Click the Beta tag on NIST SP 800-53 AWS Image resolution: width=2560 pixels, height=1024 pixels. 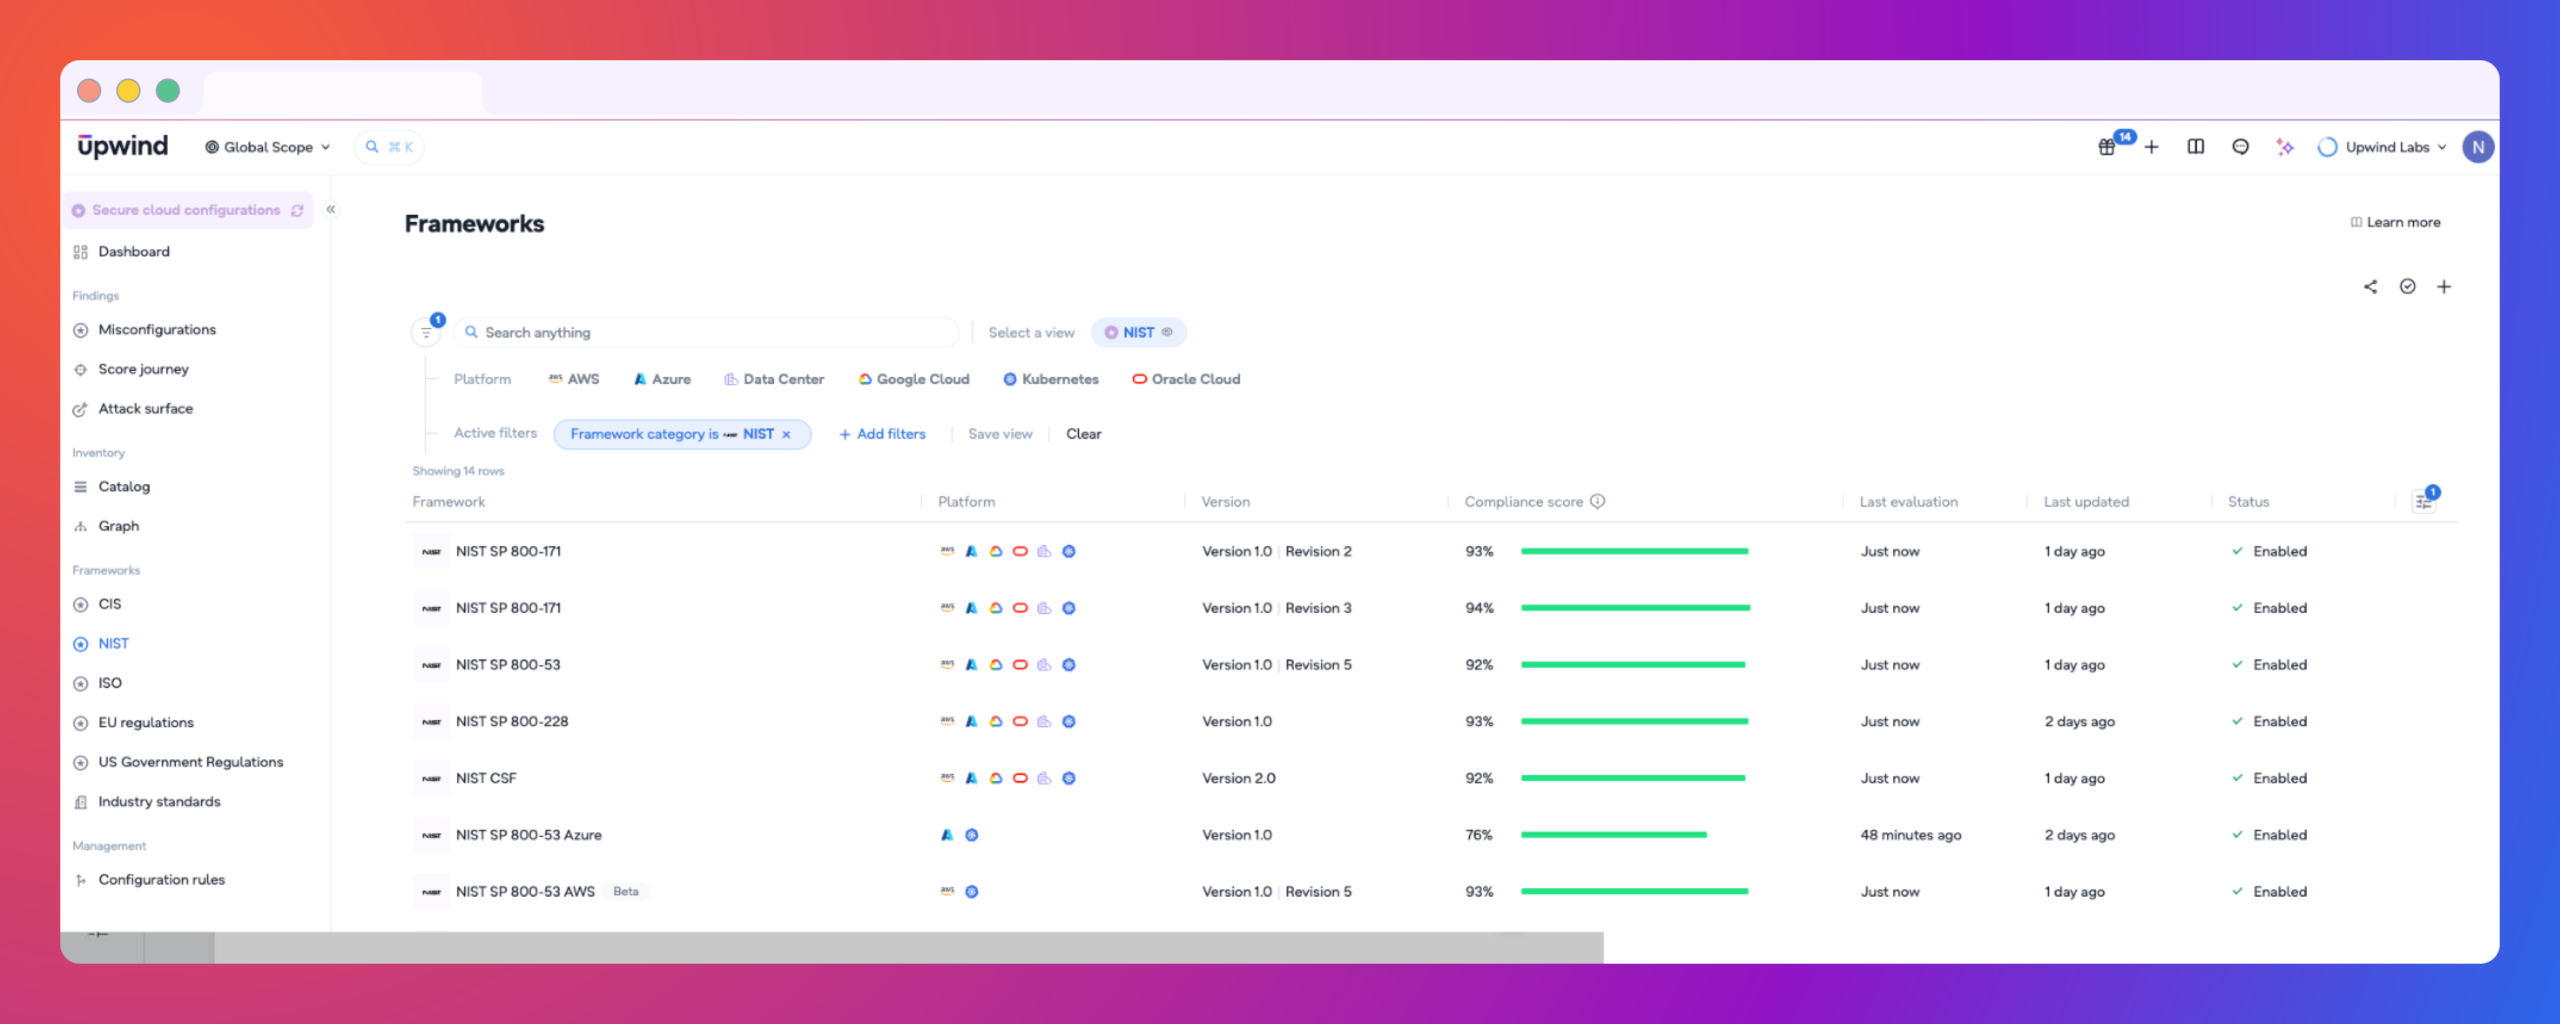coord(626,892)
